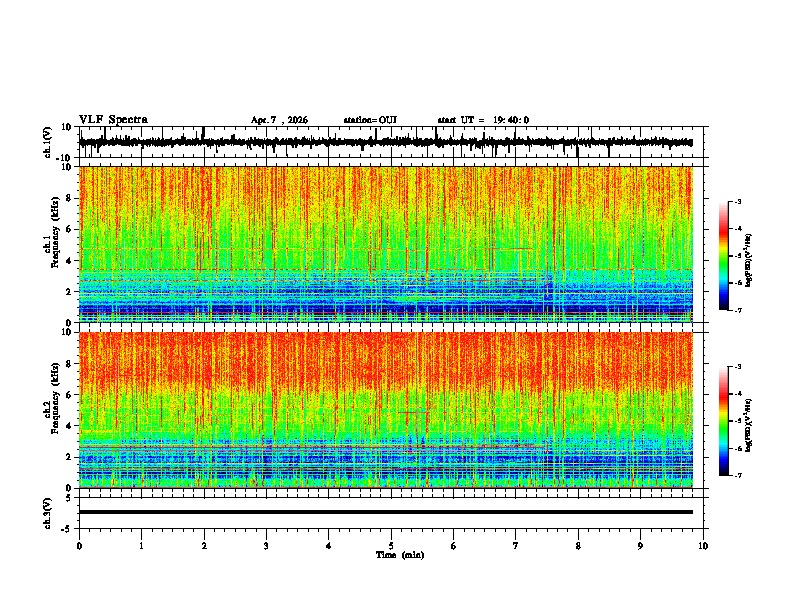Click the "-3" label on ch.2 colorbar
Viewport: 792px width, 612px height.
point(737,367)
